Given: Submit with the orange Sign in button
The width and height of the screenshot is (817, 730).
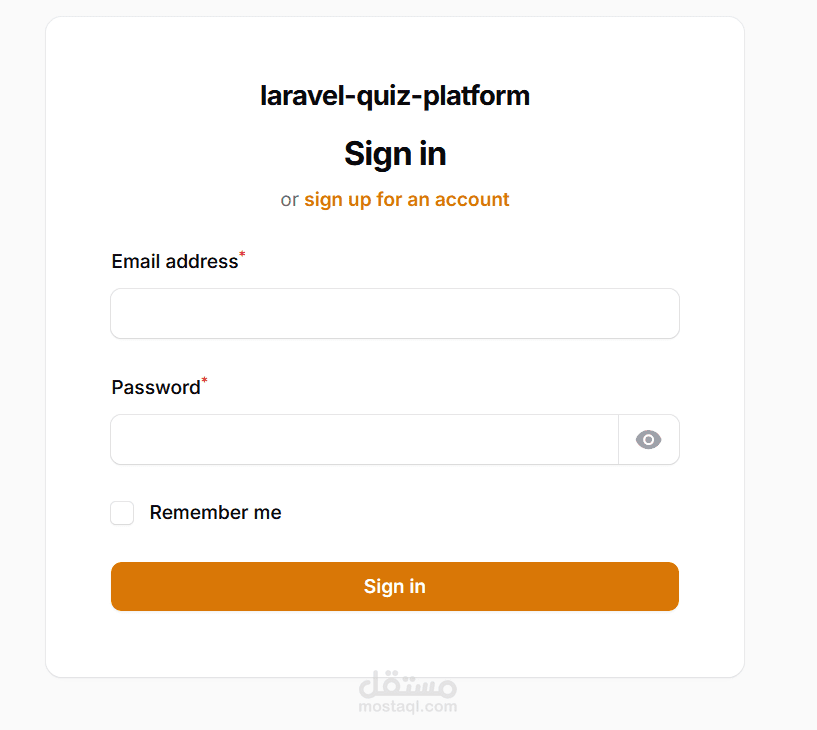Looking at the screenshot, I should [x=394, y=586].
